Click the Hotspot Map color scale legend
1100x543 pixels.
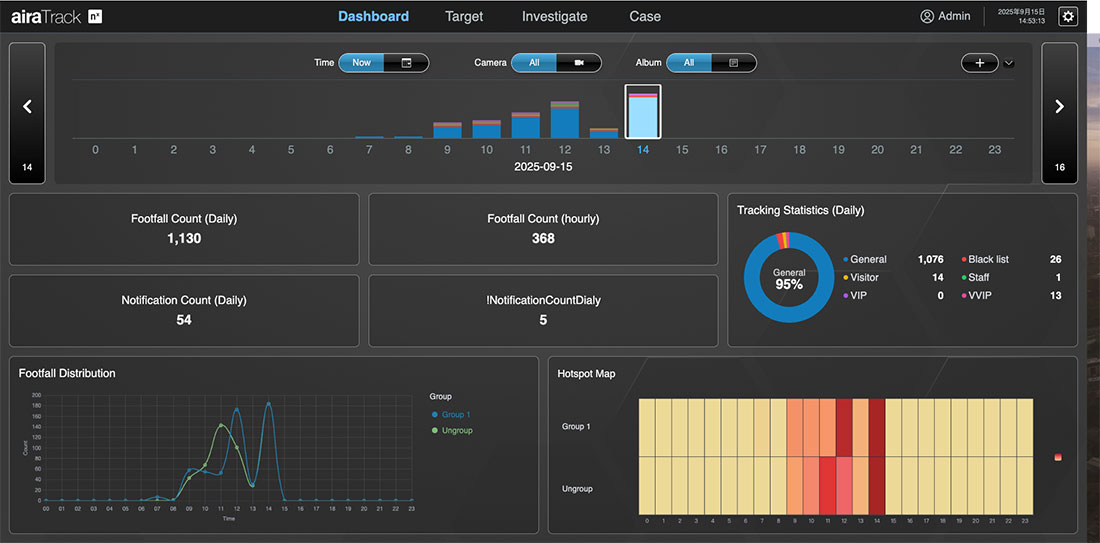click(x=1058, y=457)
